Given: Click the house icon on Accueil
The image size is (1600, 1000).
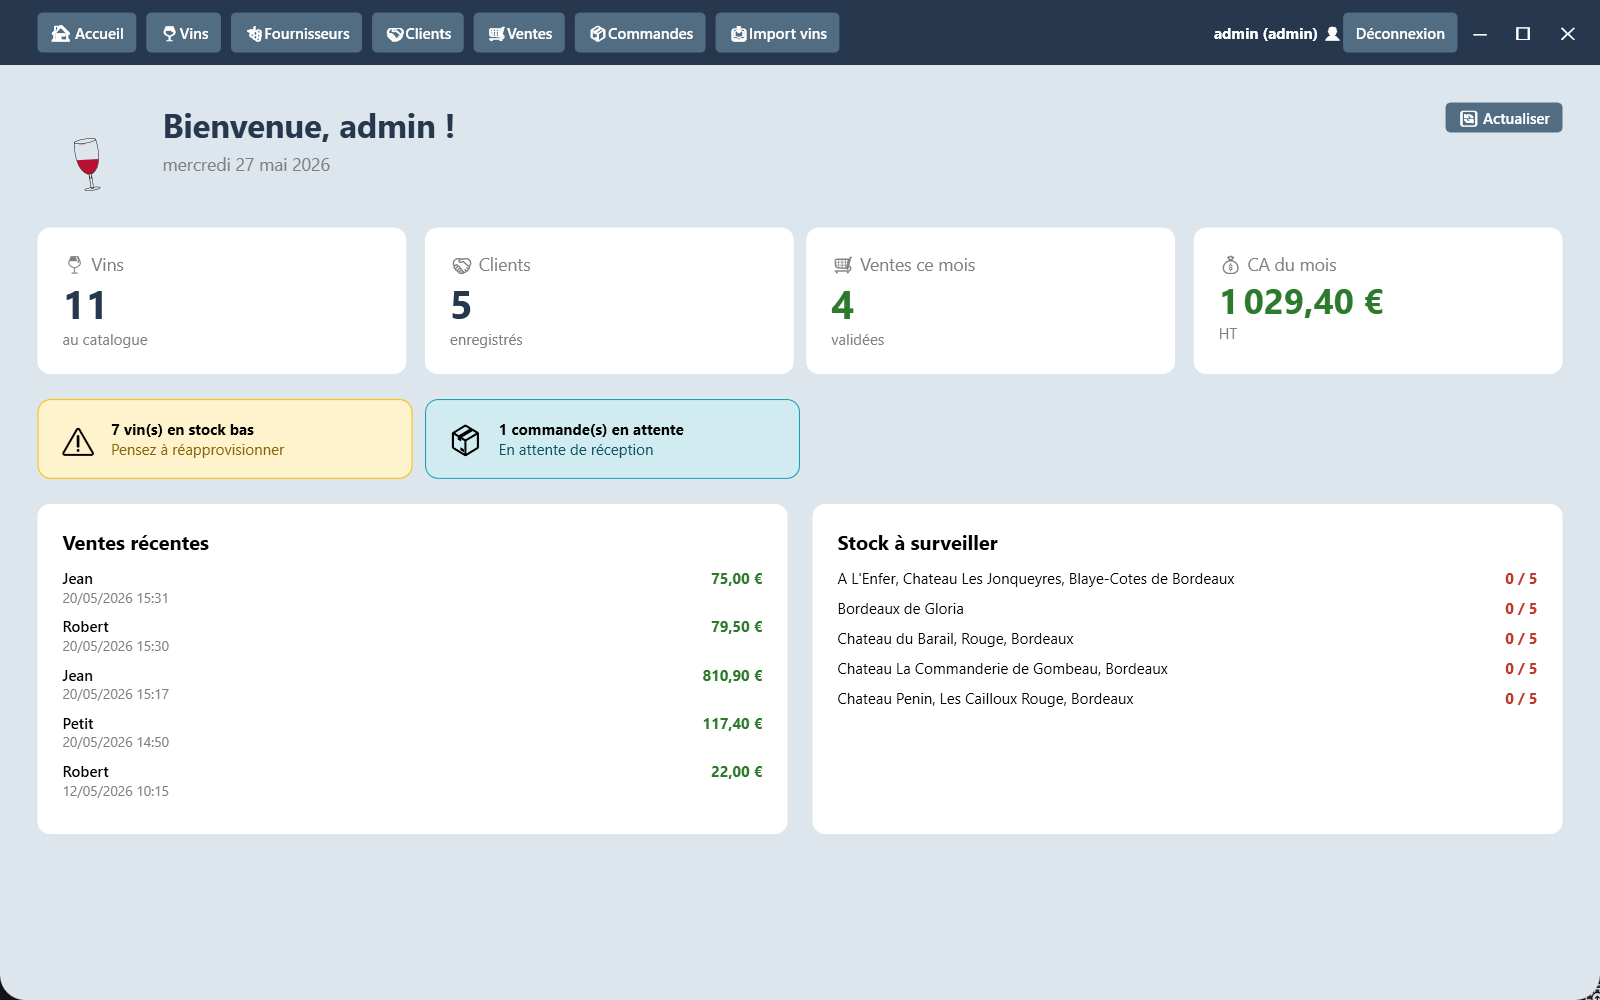Looking at the screenshot, I should pos(61,34).
